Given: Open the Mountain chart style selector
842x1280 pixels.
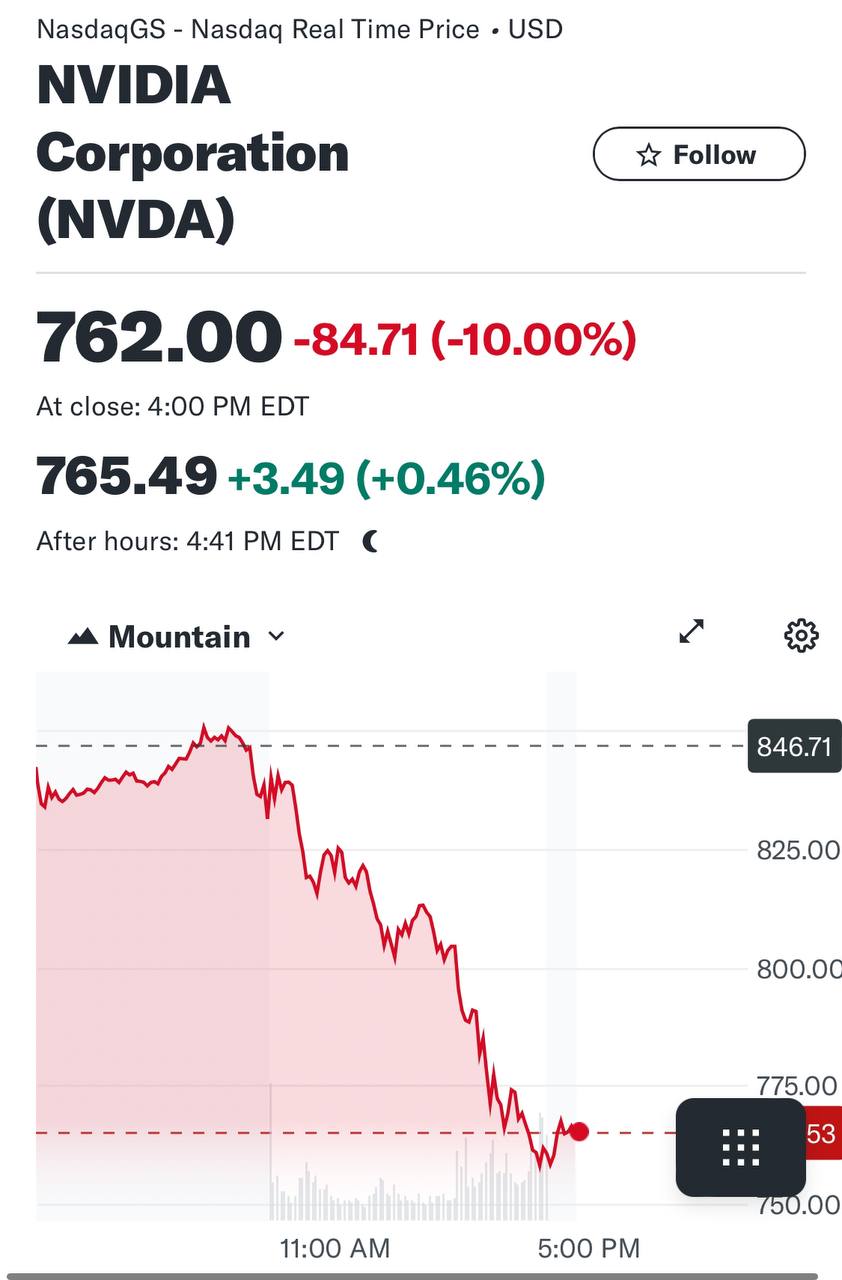Looking at the screenshot, I should tap(178, 637).
